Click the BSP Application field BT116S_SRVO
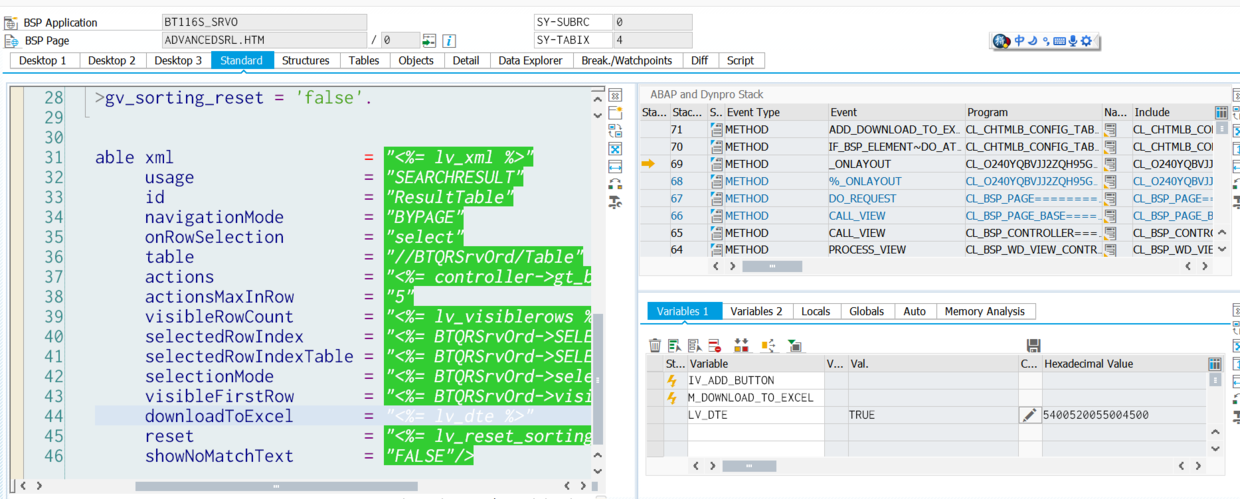The image size is (1240, 499). 263,22
